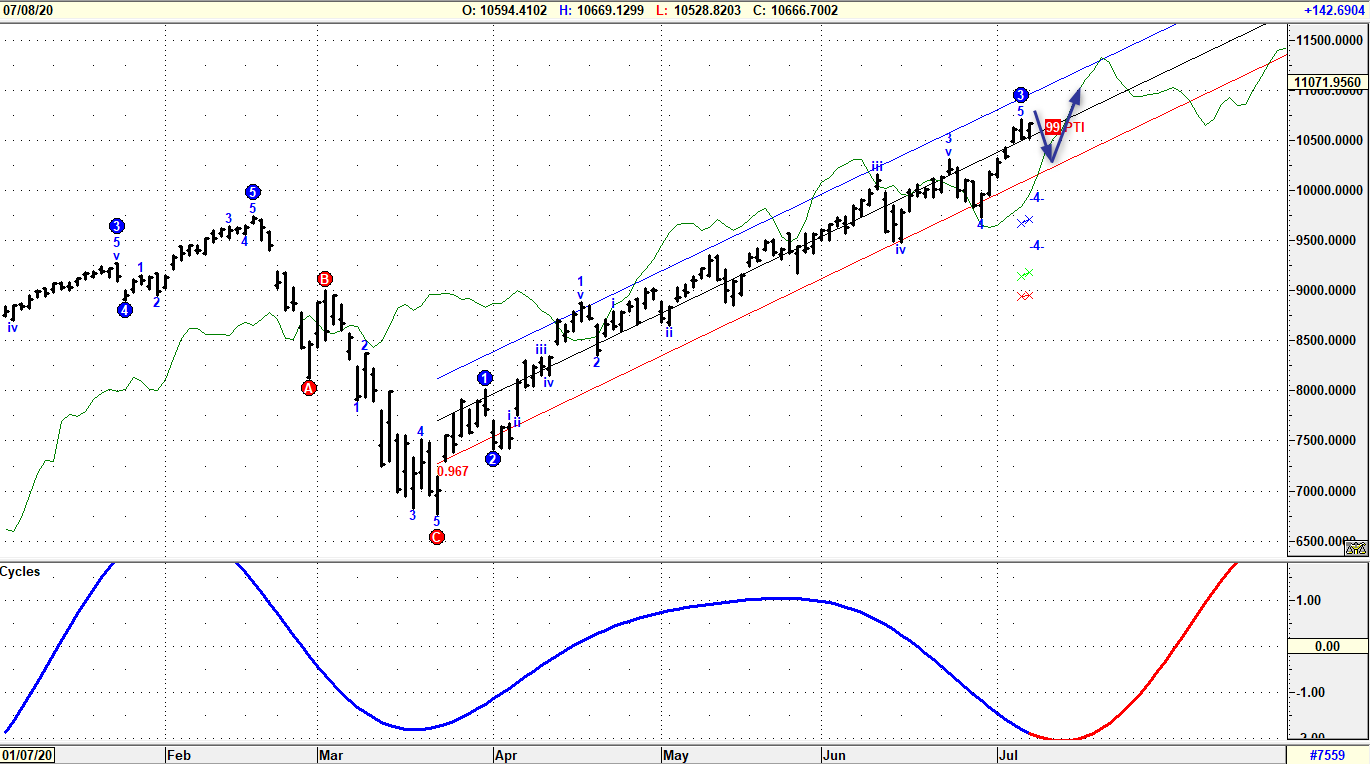Select the green X projection marker
The height and width of the screenshot is (764, 1370).
tap(1025, 274)
